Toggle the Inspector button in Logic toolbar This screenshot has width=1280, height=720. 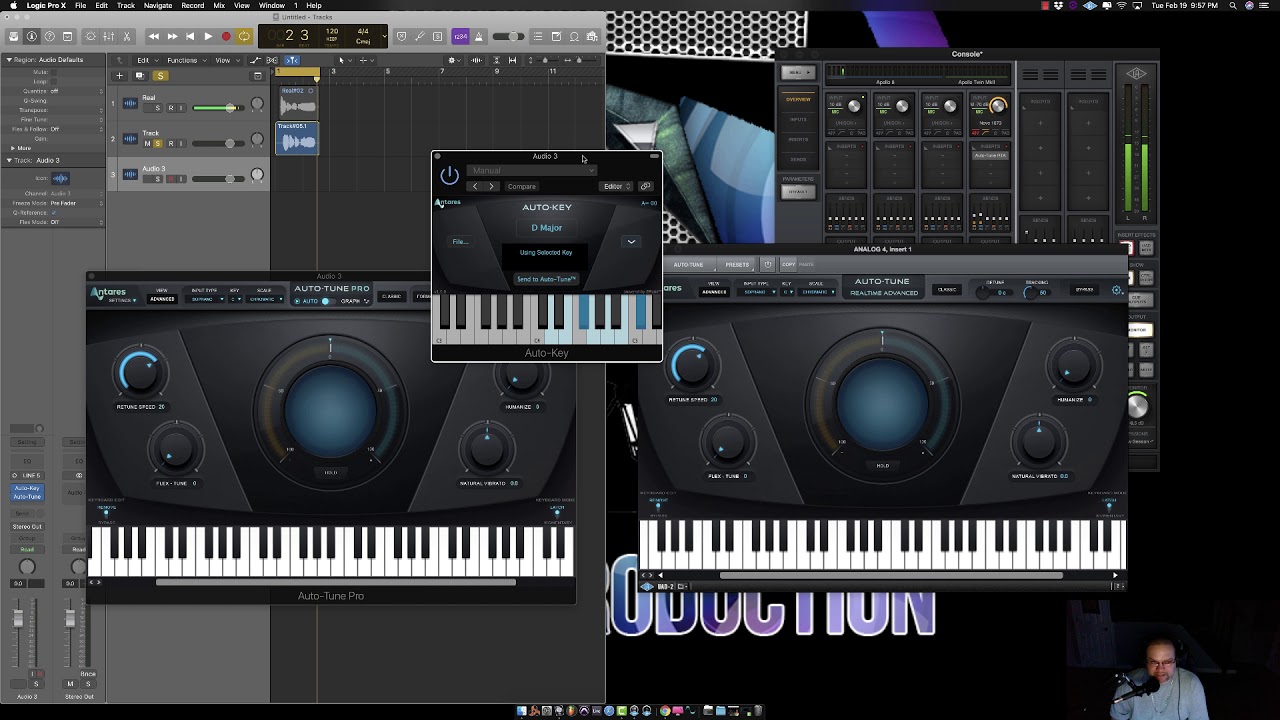[x=32, y=36]
